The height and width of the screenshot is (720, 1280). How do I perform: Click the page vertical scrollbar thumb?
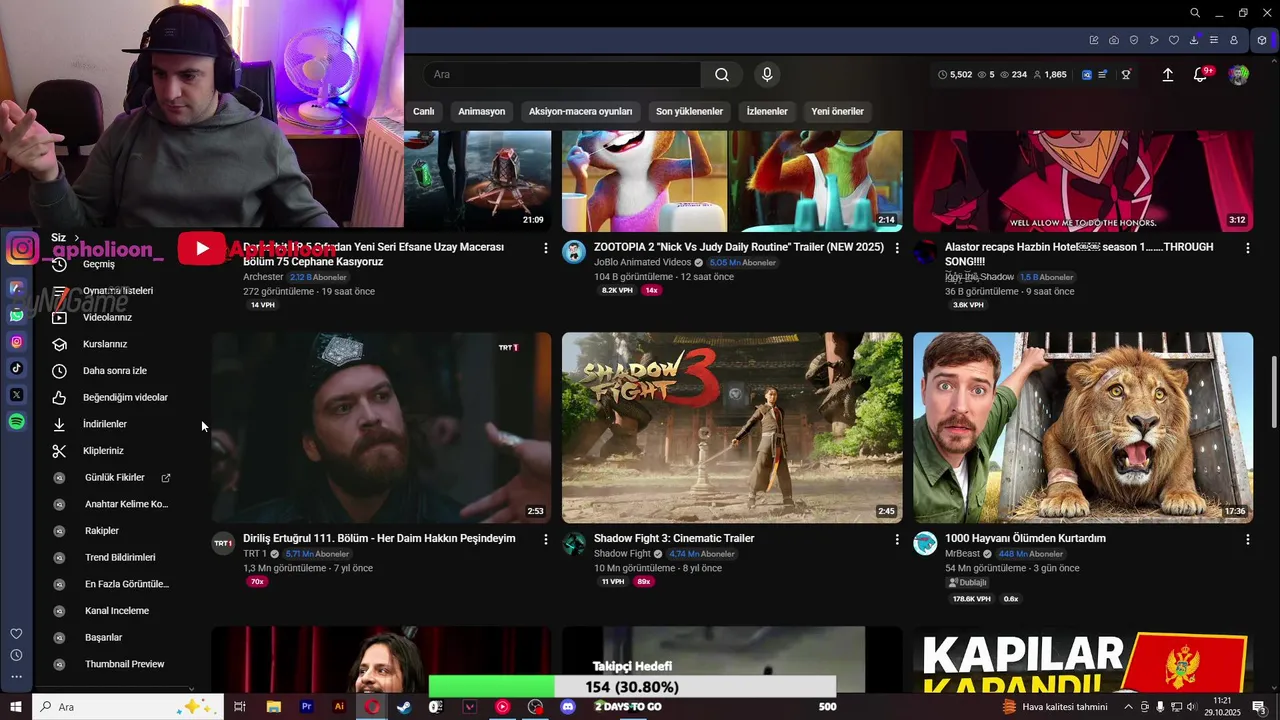1274,392
